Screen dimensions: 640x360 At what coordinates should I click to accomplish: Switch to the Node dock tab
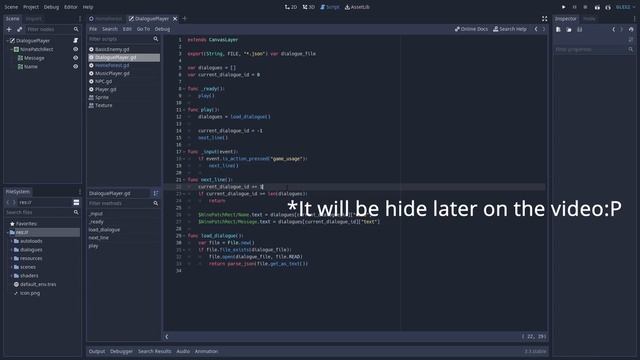[589, 19]
